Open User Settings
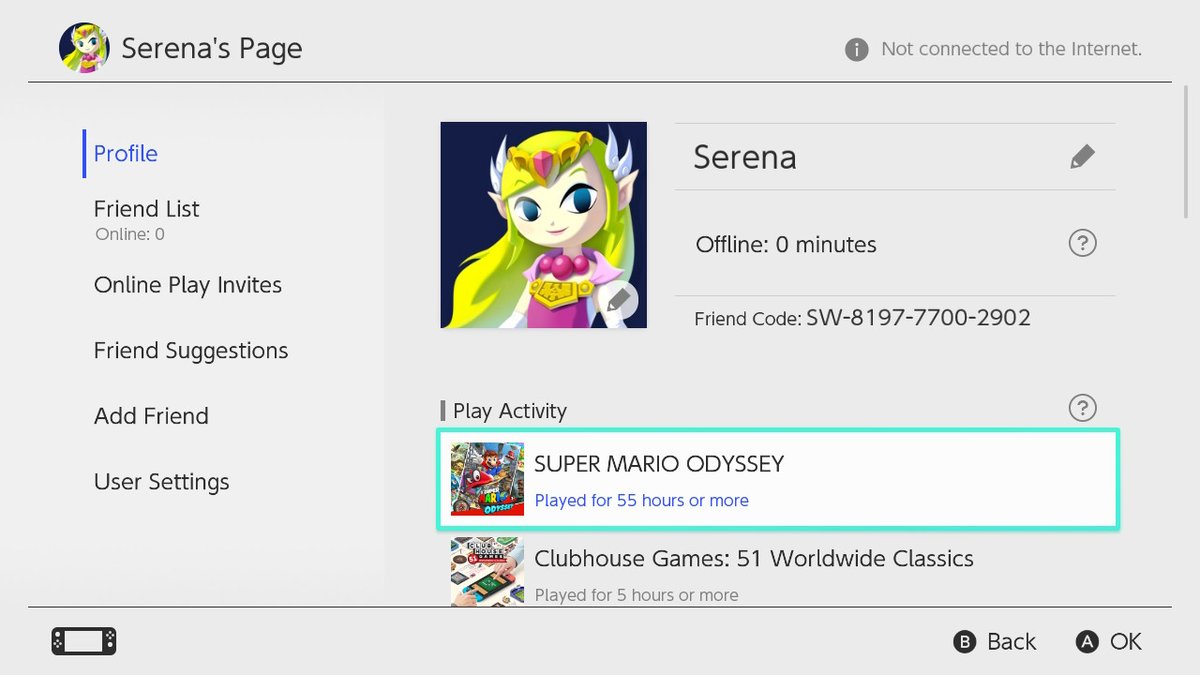 click(x=162, y=482)
